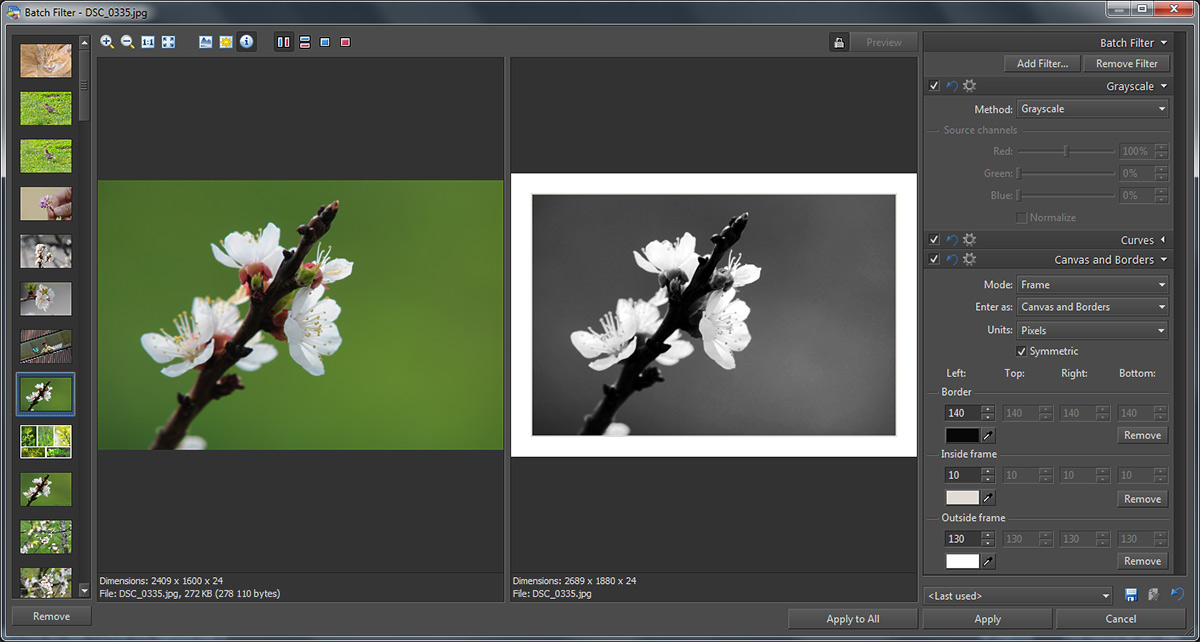The height and width of the screenshot is (642, 1200).
Task: Open the Units dropdown set to Pixels
Action: [x=1092, y=330]
